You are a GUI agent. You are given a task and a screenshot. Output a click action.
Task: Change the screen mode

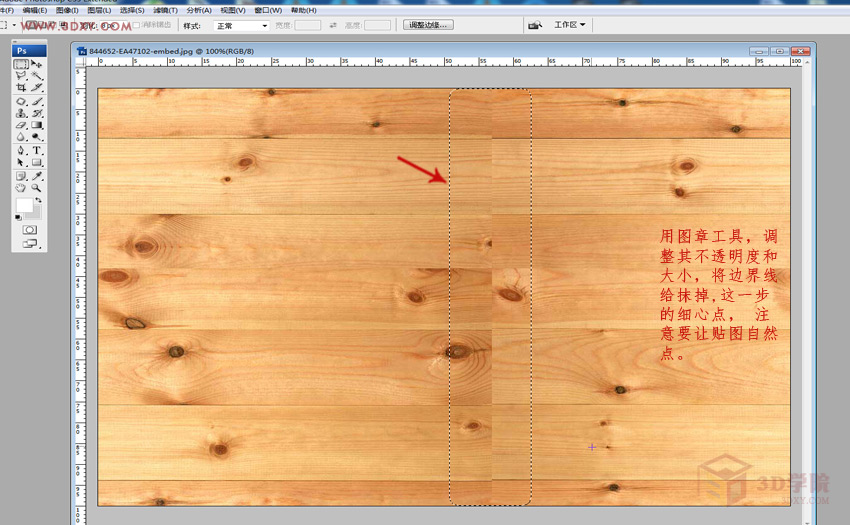[x=29, y=244]
